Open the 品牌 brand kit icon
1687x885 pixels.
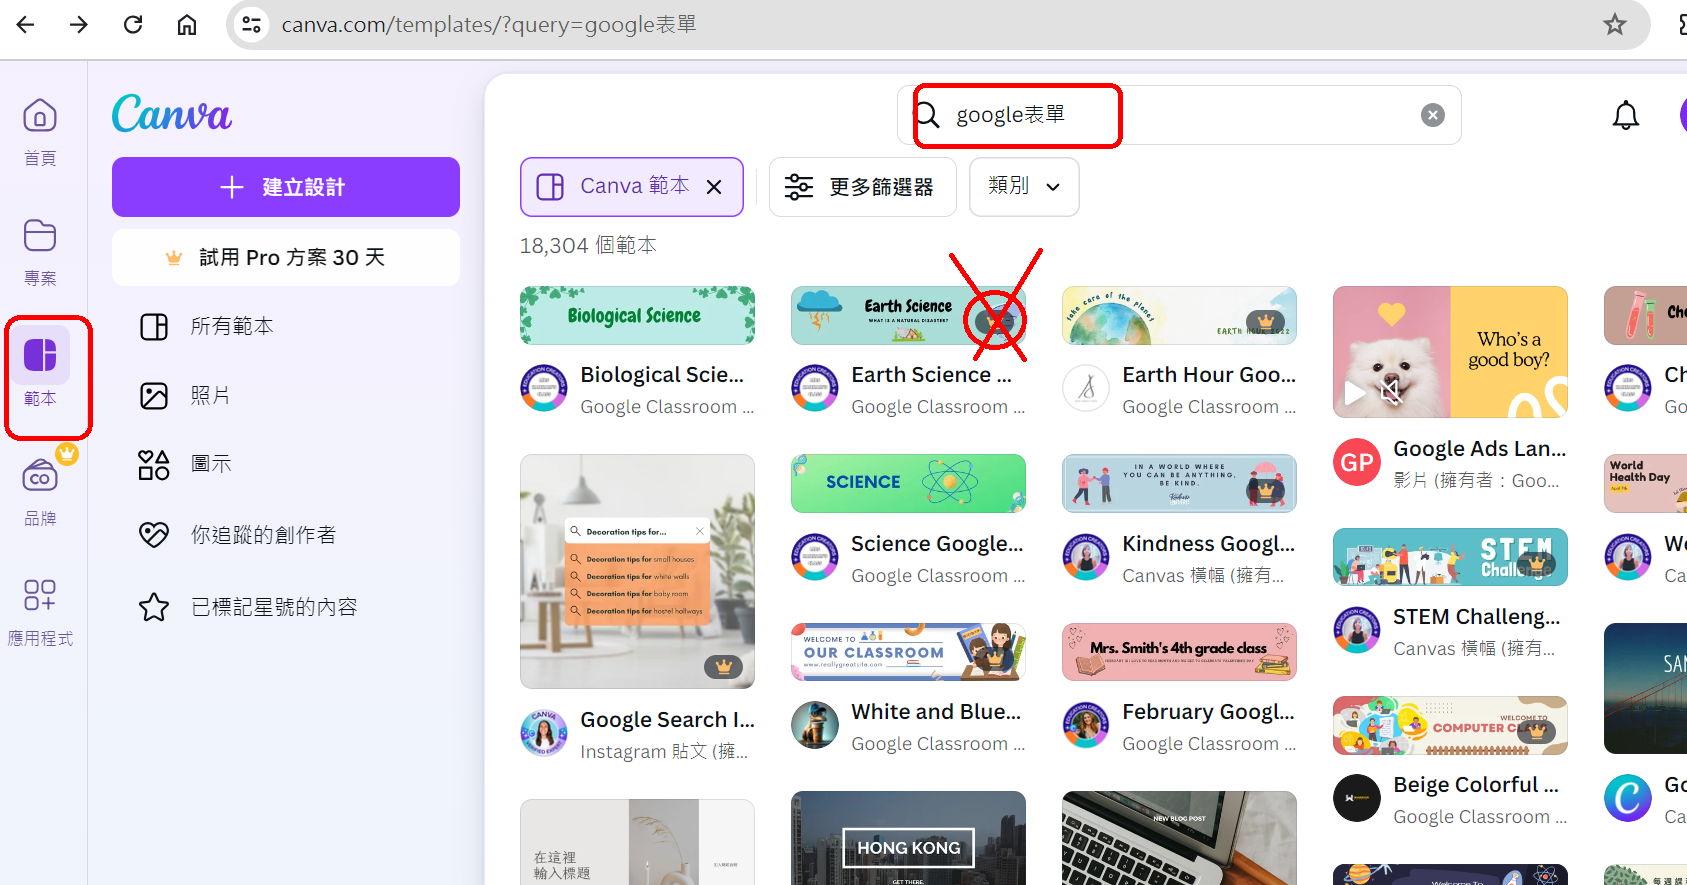tap(40, 477)
